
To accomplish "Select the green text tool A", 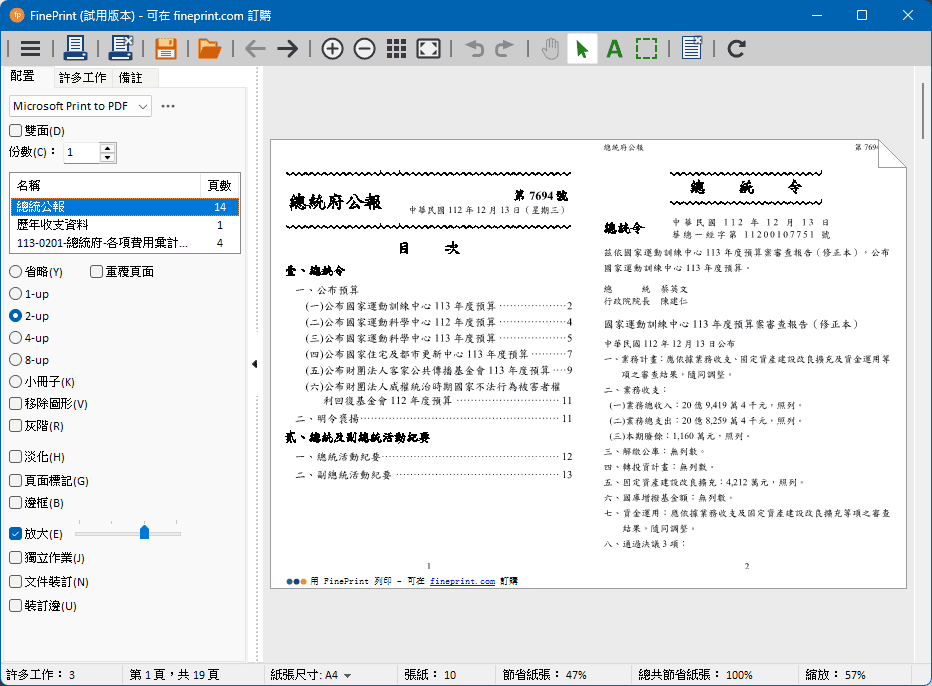I will pos(614,48).
